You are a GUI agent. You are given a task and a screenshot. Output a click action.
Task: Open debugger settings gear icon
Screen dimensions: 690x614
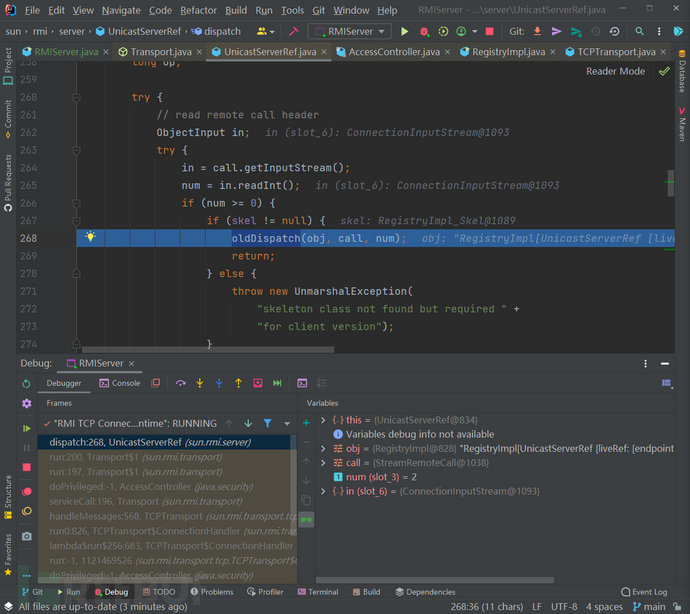pyautogui.click(x=27, y=404)
